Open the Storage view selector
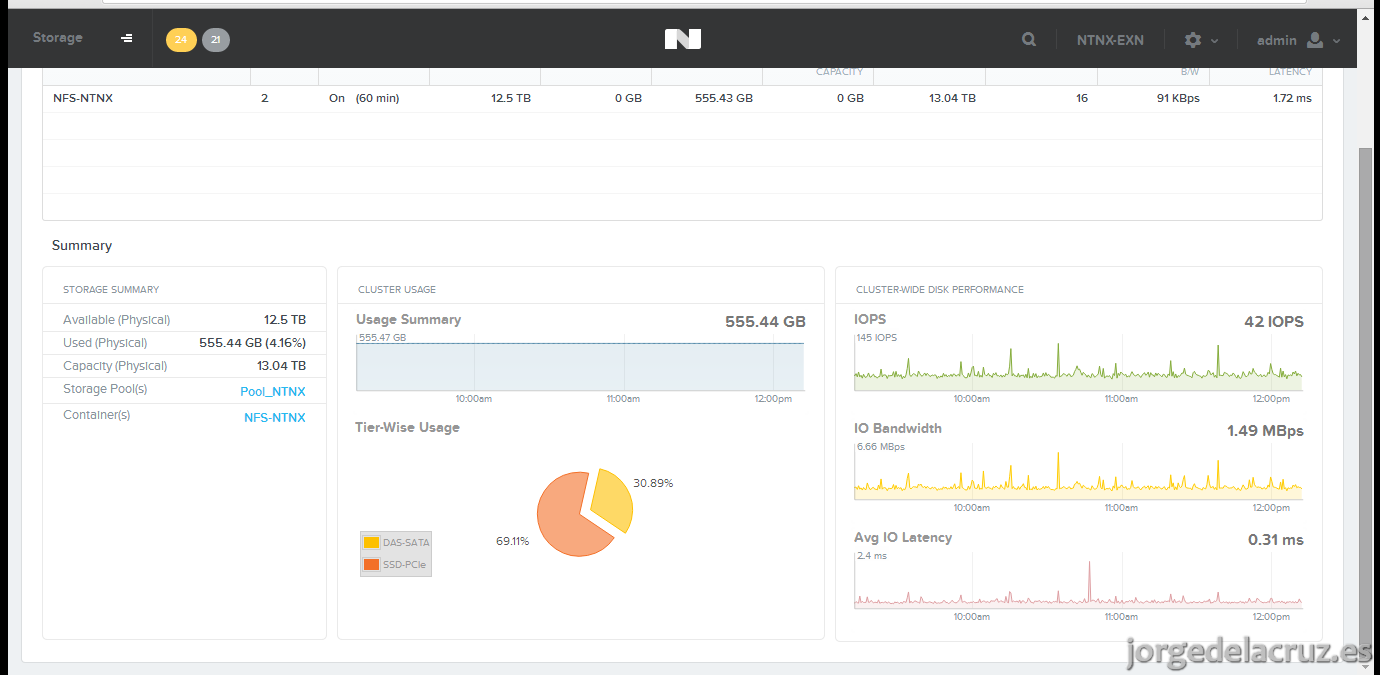This screenshot has width=1380, height=675. point(58,38)
